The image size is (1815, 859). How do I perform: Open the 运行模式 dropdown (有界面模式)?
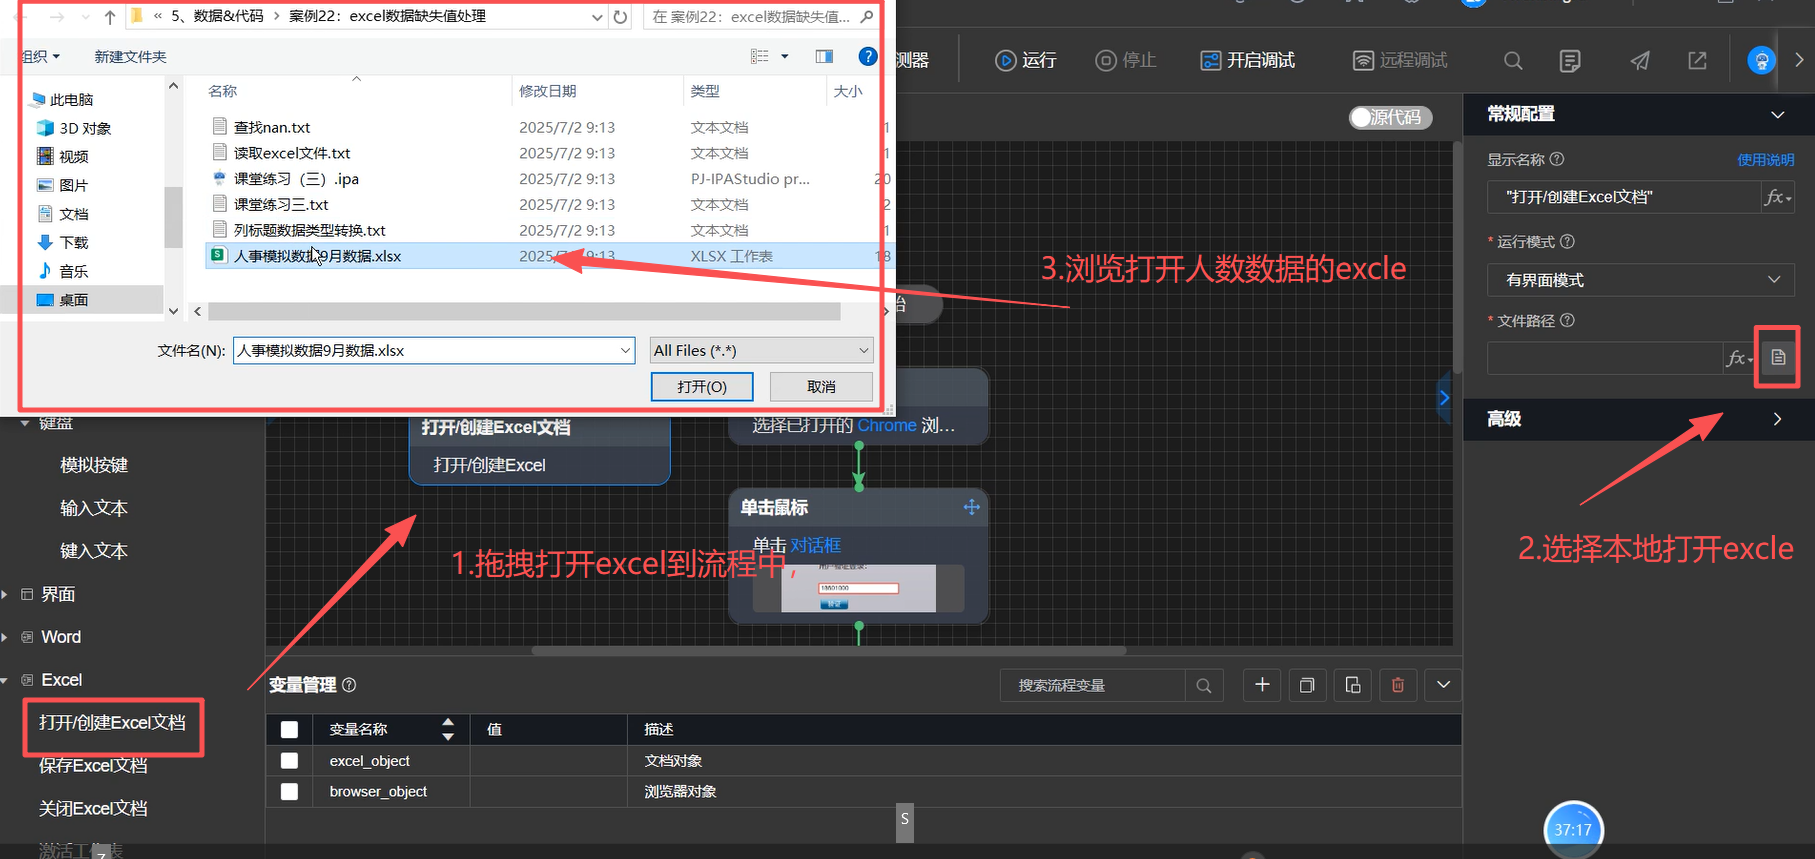tap(1640, 280)
